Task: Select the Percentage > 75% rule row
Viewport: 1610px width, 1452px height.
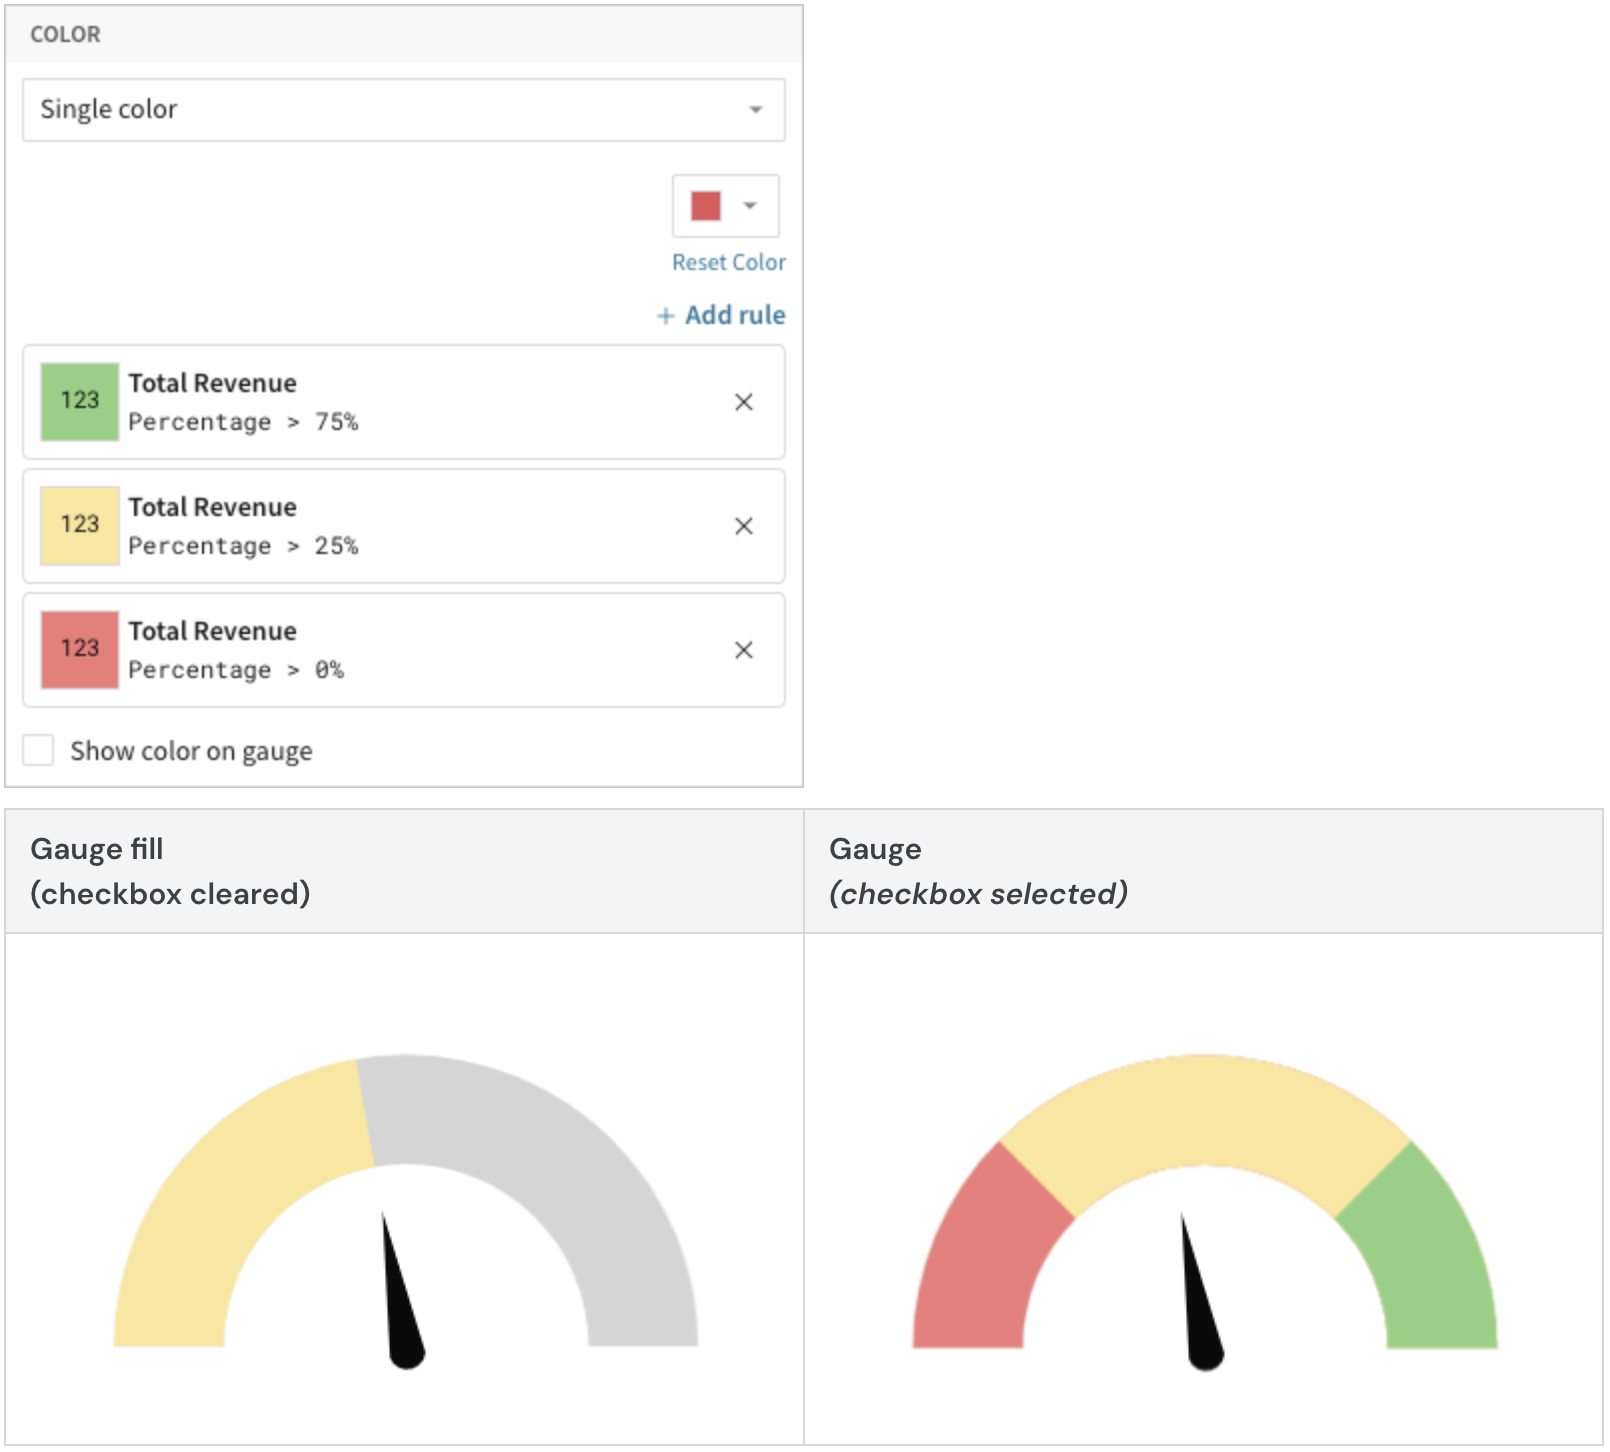Action: (404, 402)
